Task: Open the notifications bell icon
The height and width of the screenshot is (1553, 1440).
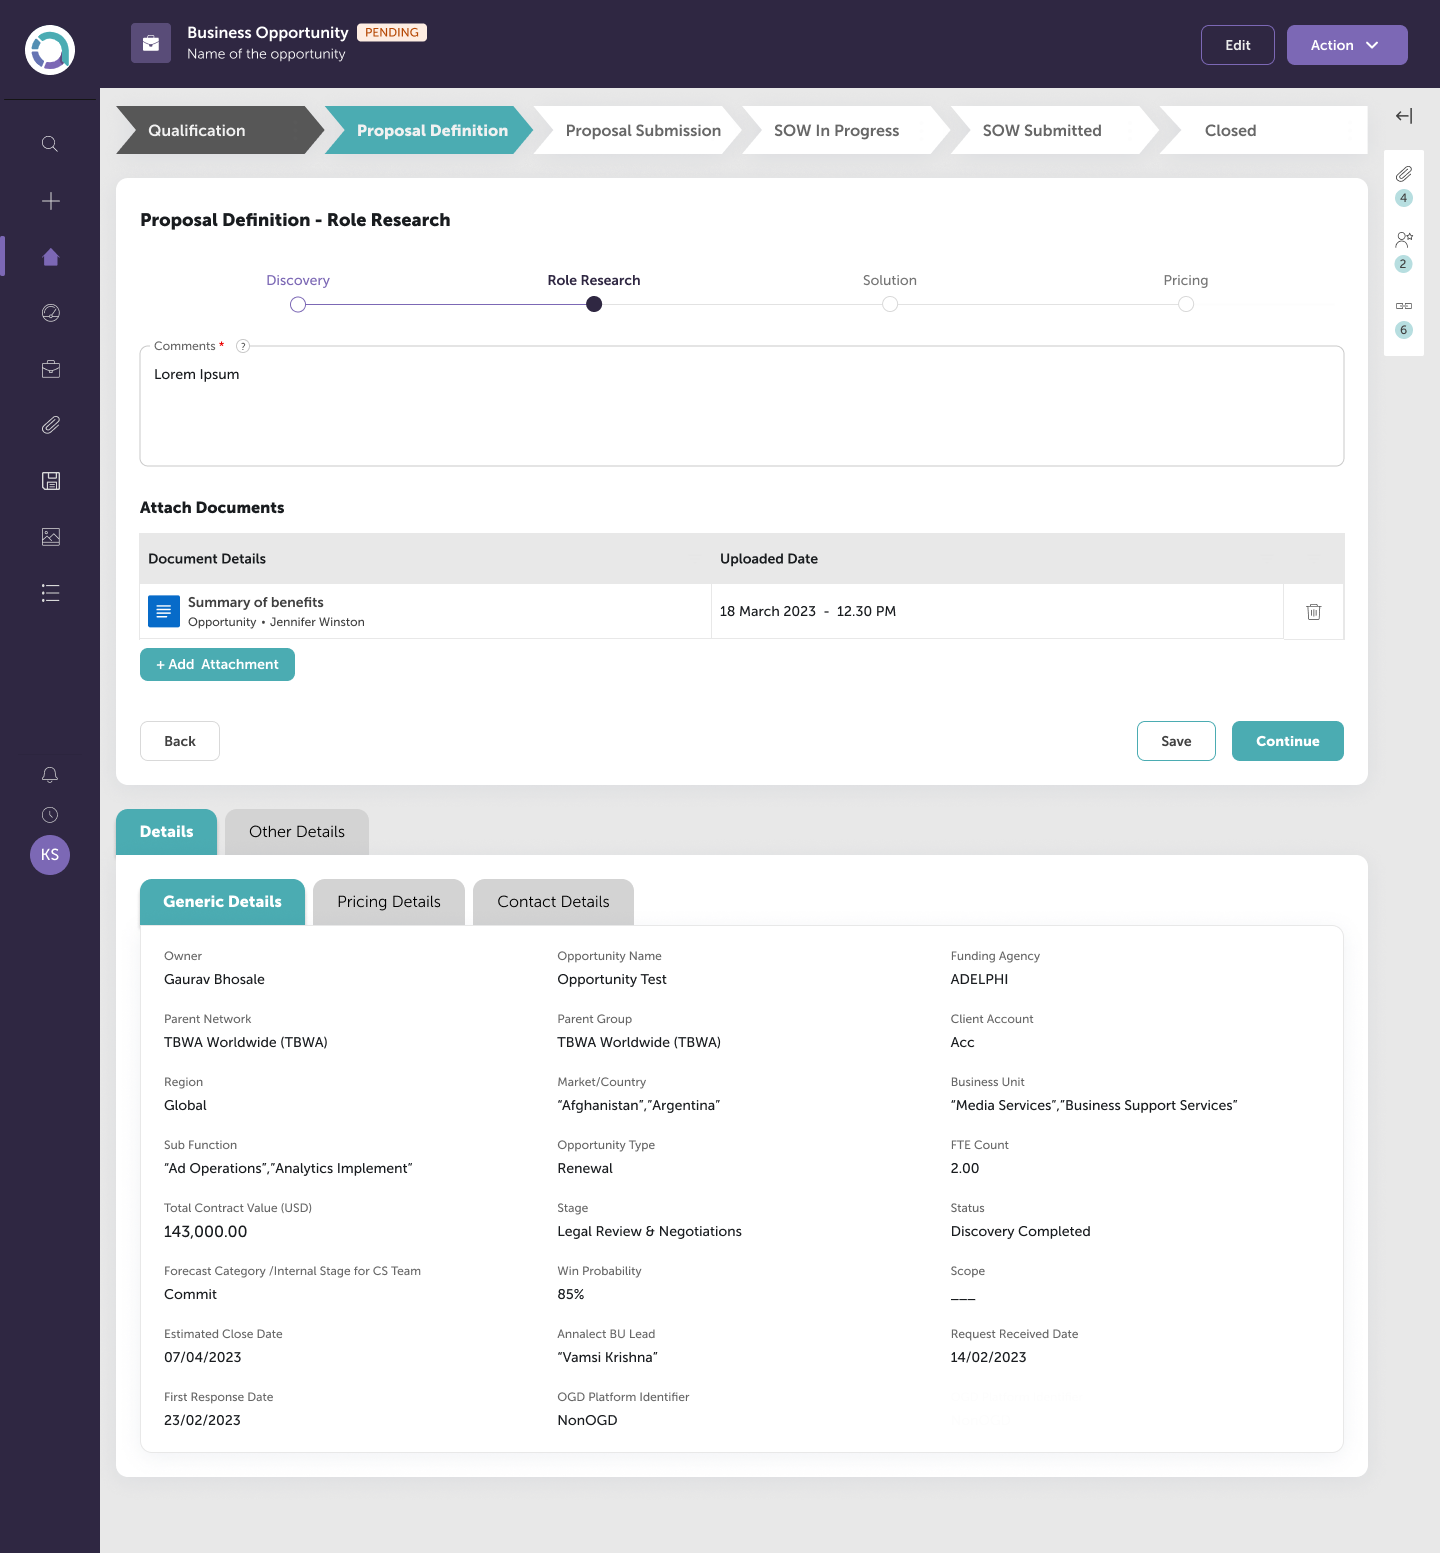Action: (x=50, y=775)
